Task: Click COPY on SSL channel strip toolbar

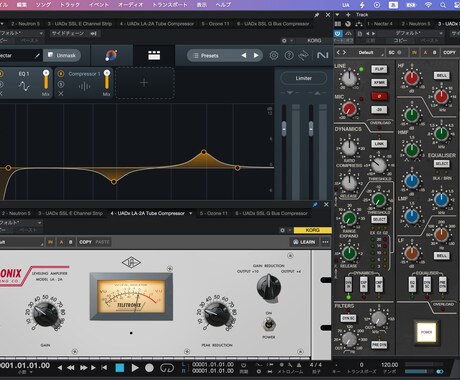Action: point(449,53)
